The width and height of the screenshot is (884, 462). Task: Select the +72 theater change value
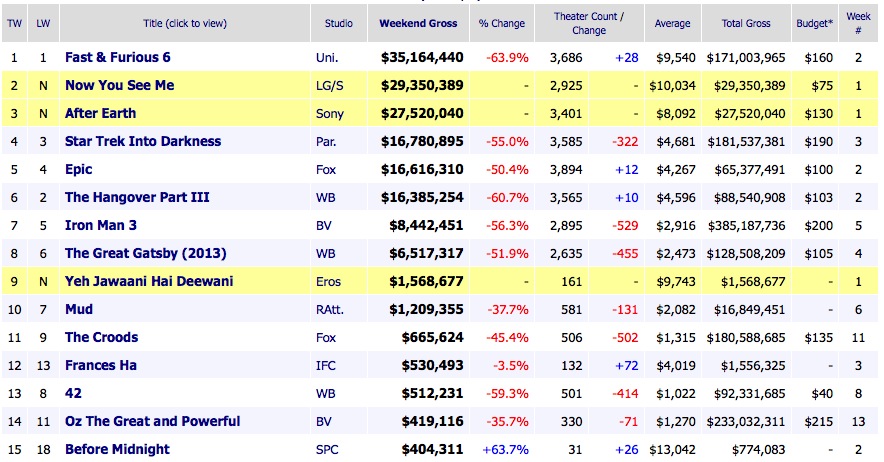point(627,366)
